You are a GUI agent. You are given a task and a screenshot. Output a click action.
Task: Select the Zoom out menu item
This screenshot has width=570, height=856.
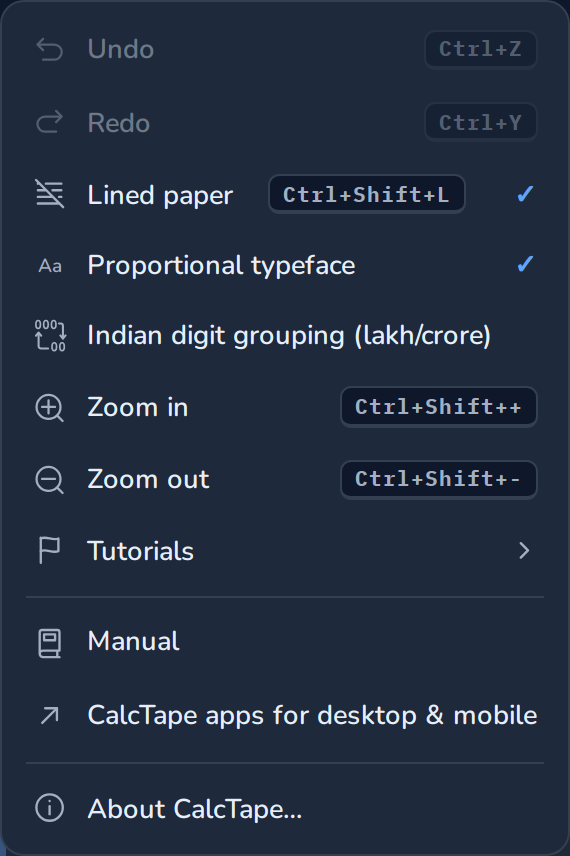pyautogui.click(x=285, y=479)
